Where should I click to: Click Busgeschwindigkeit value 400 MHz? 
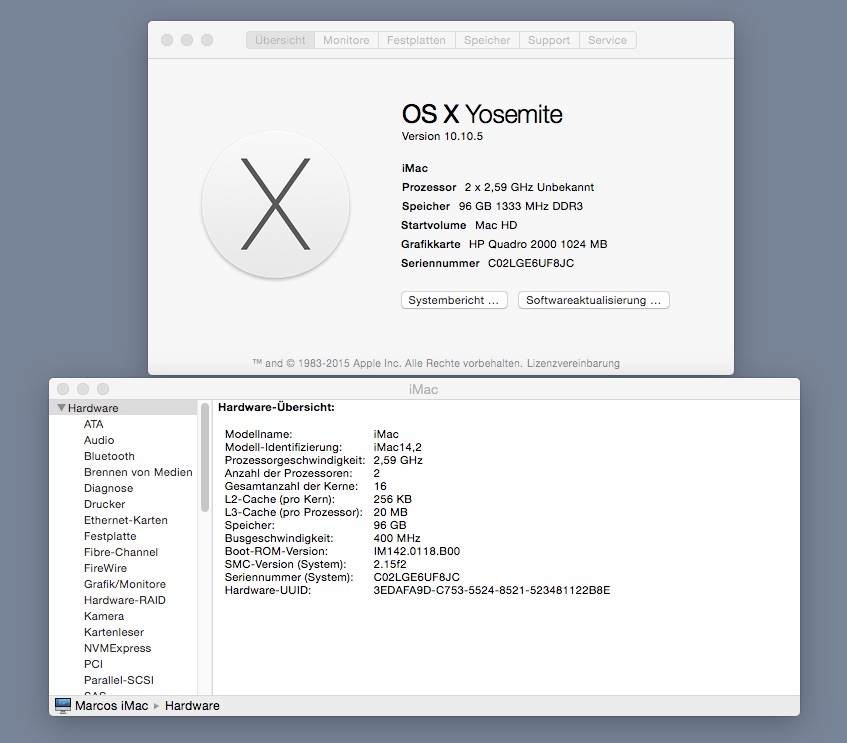(x=396, y=538)
